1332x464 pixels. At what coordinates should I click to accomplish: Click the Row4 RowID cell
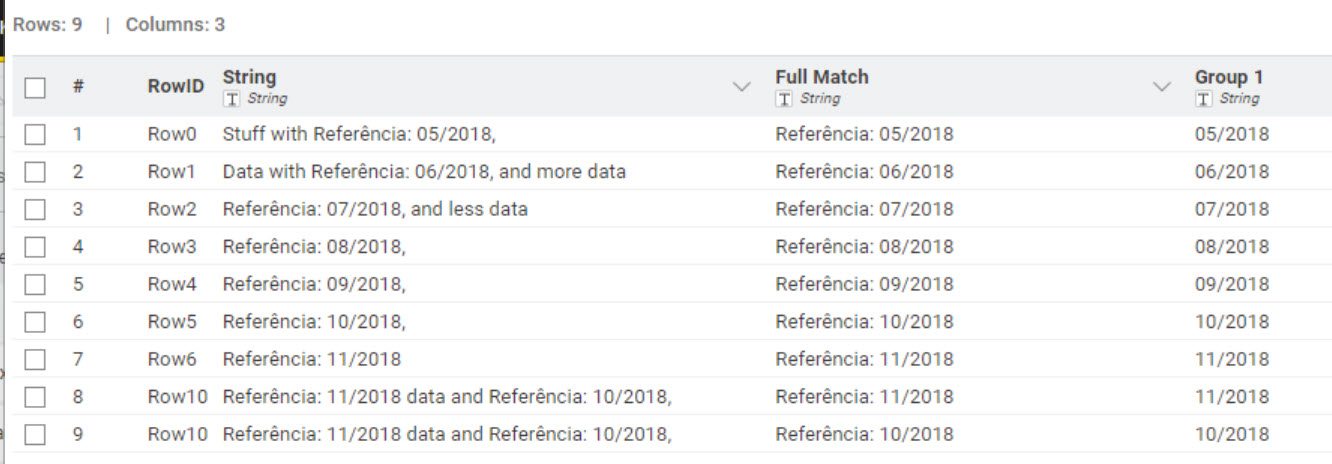[172, 284]
